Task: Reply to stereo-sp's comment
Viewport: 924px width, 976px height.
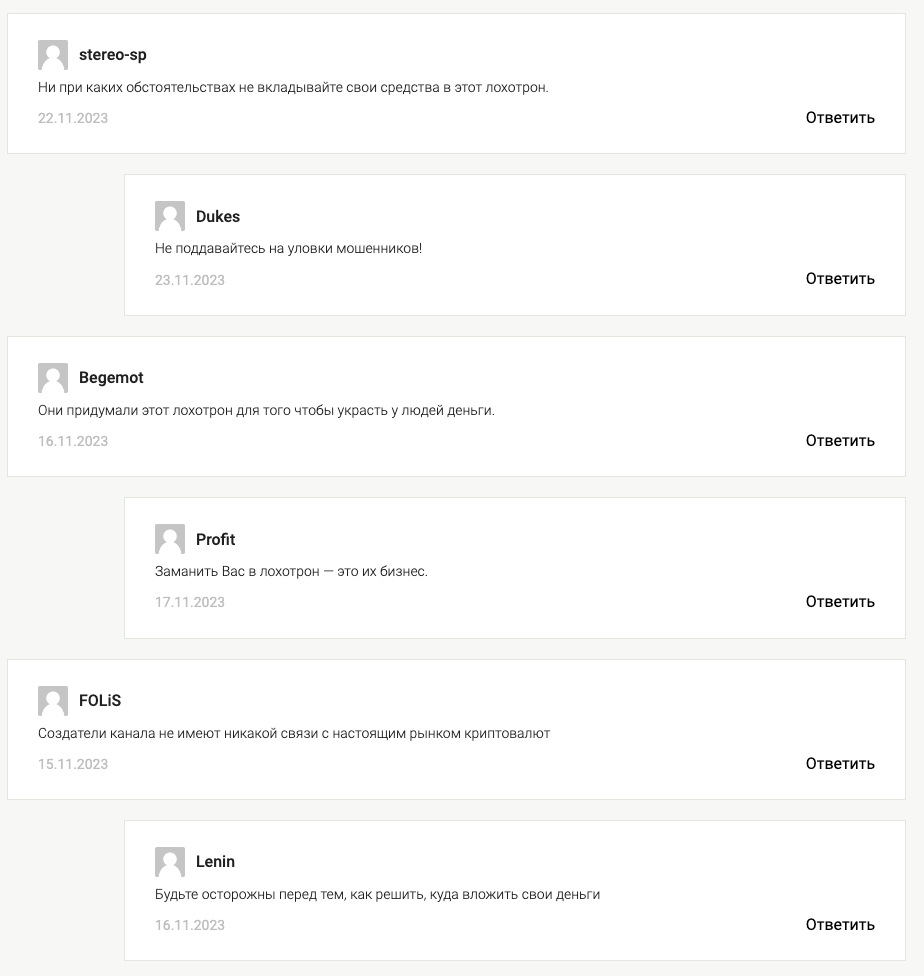Action: coord(840,118)
